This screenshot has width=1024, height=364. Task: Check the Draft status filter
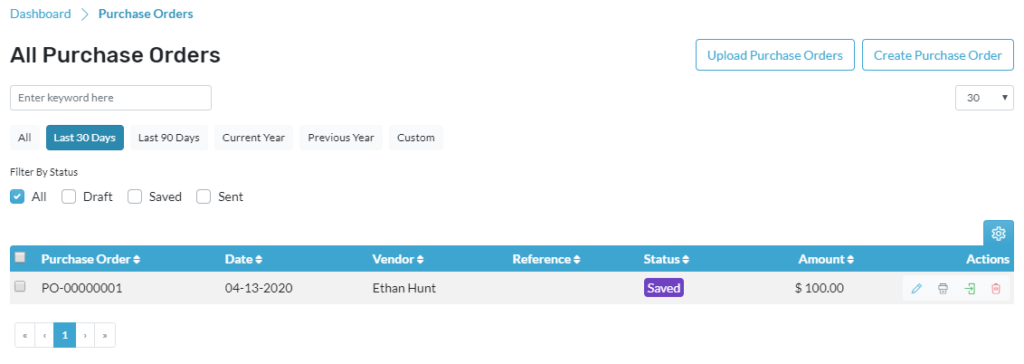pos(69,197)
